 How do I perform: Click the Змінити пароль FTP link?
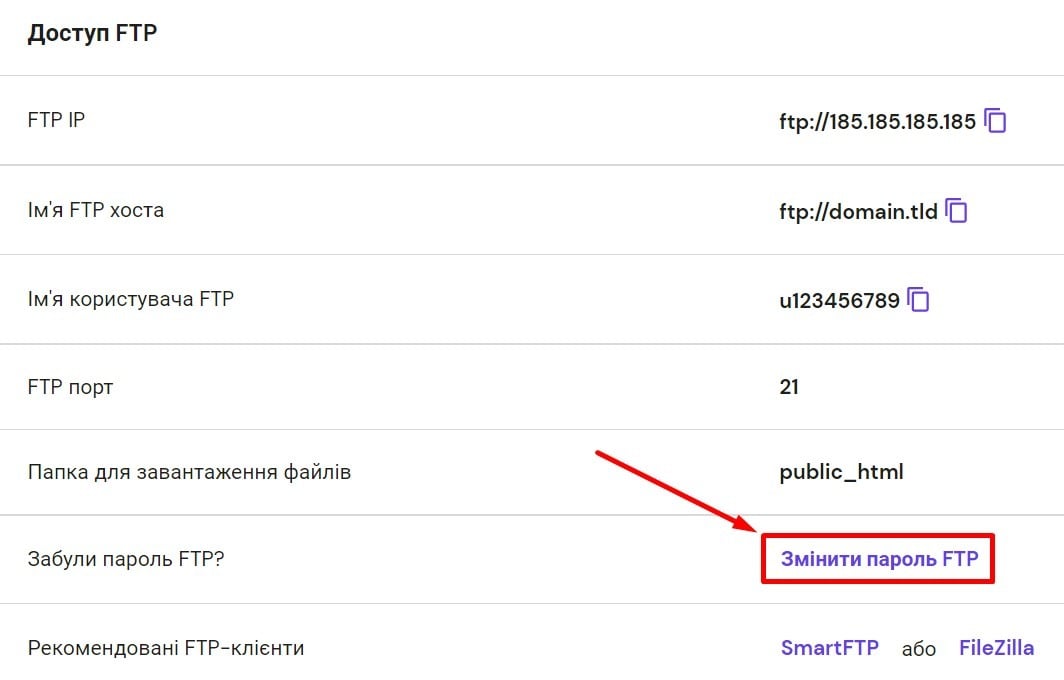click(x=878, y=559)
